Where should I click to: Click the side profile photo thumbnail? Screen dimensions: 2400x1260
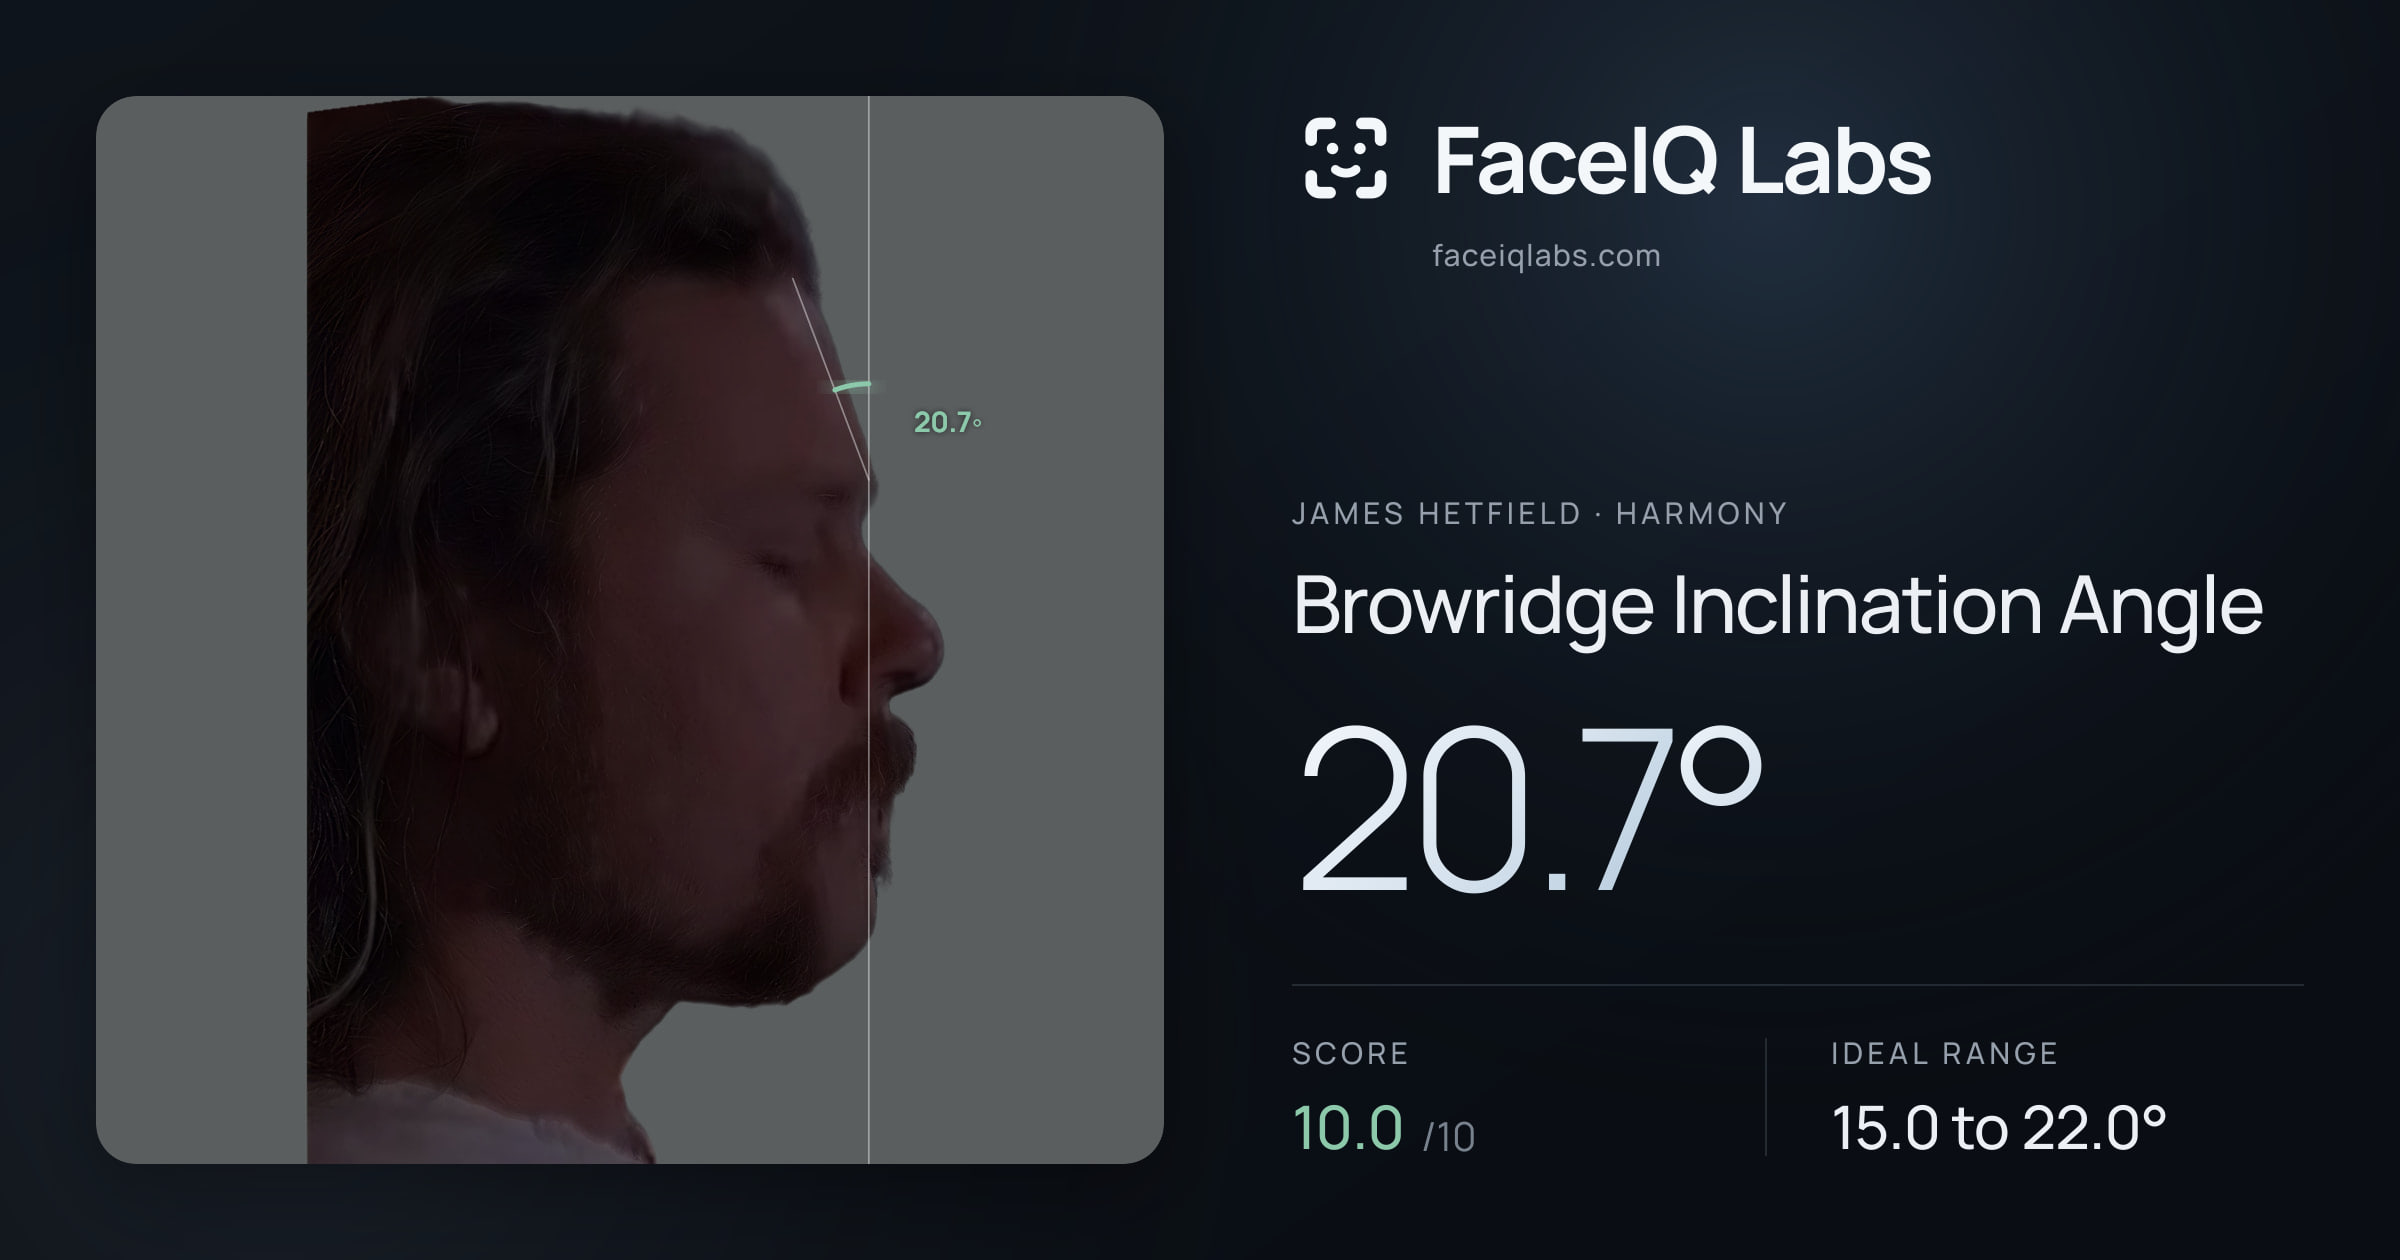coord(630,630)
